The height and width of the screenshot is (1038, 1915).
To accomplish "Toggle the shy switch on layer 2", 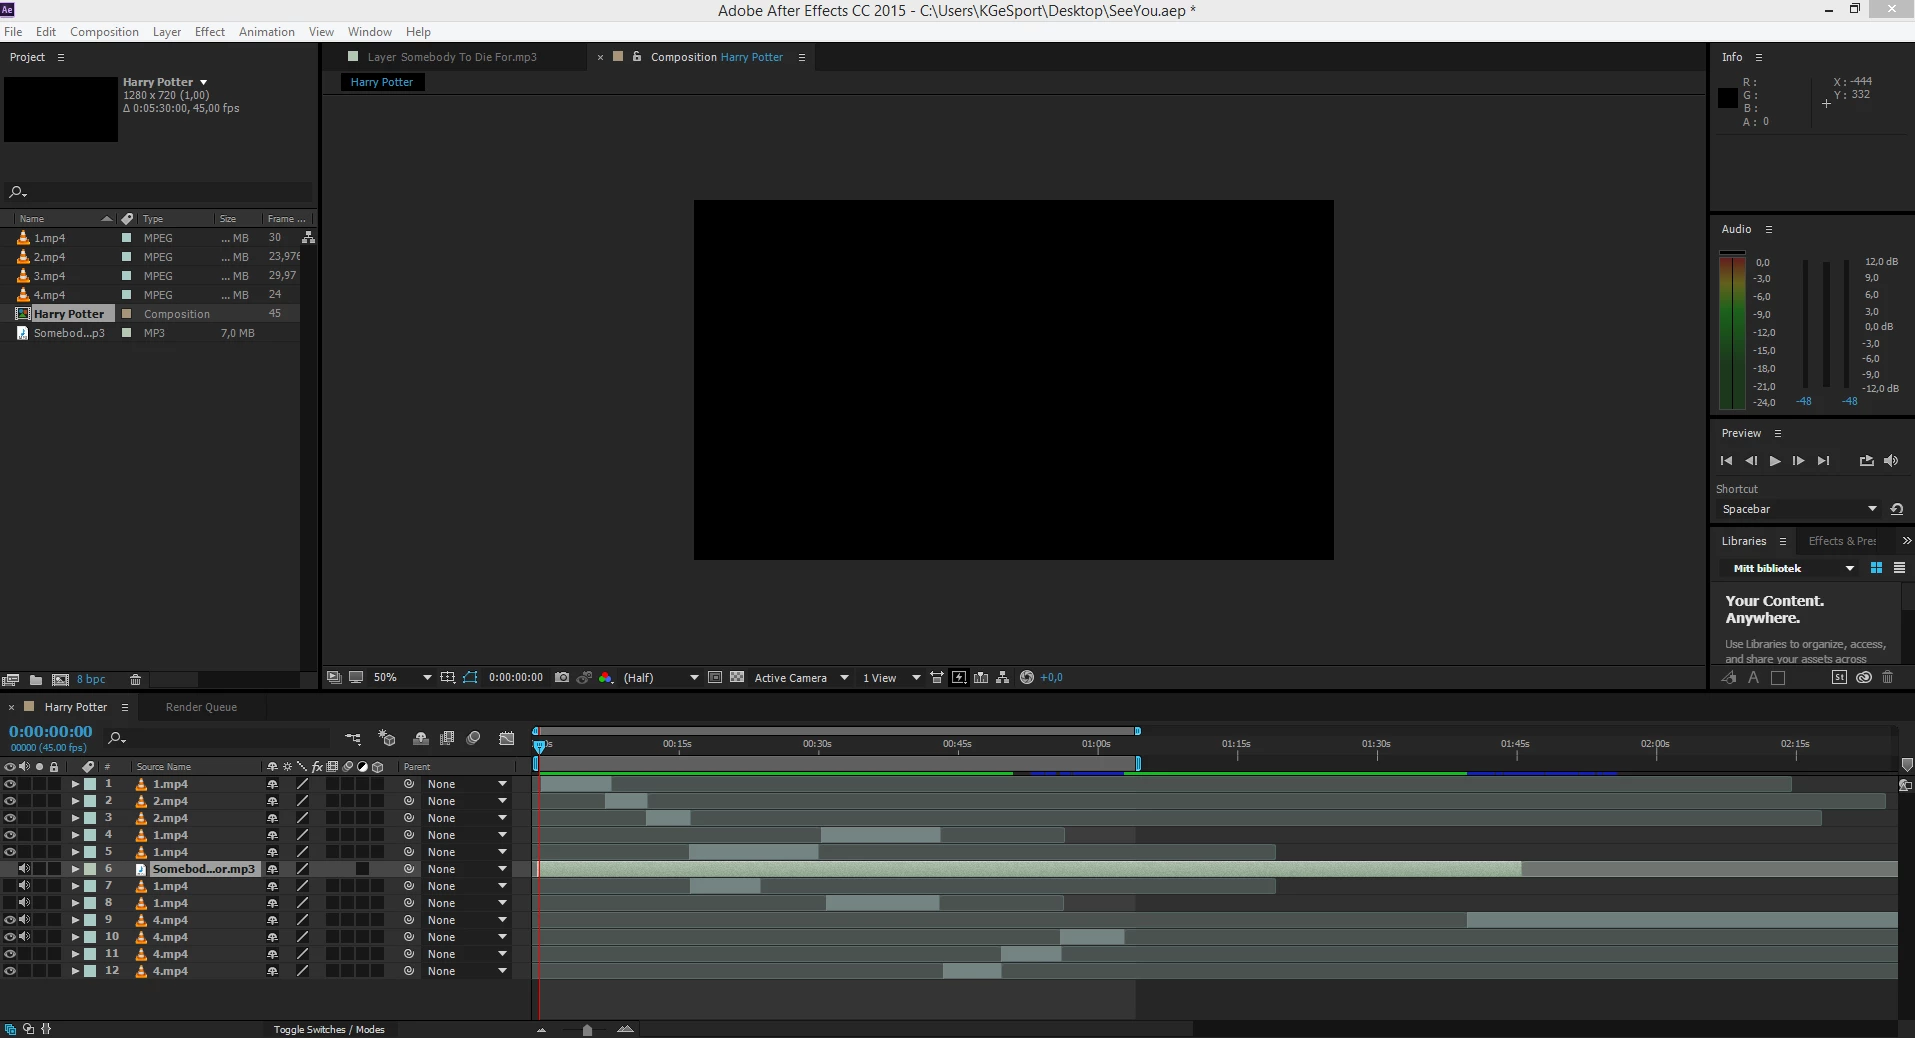I will pyautogui.click(x=272, y=801).
